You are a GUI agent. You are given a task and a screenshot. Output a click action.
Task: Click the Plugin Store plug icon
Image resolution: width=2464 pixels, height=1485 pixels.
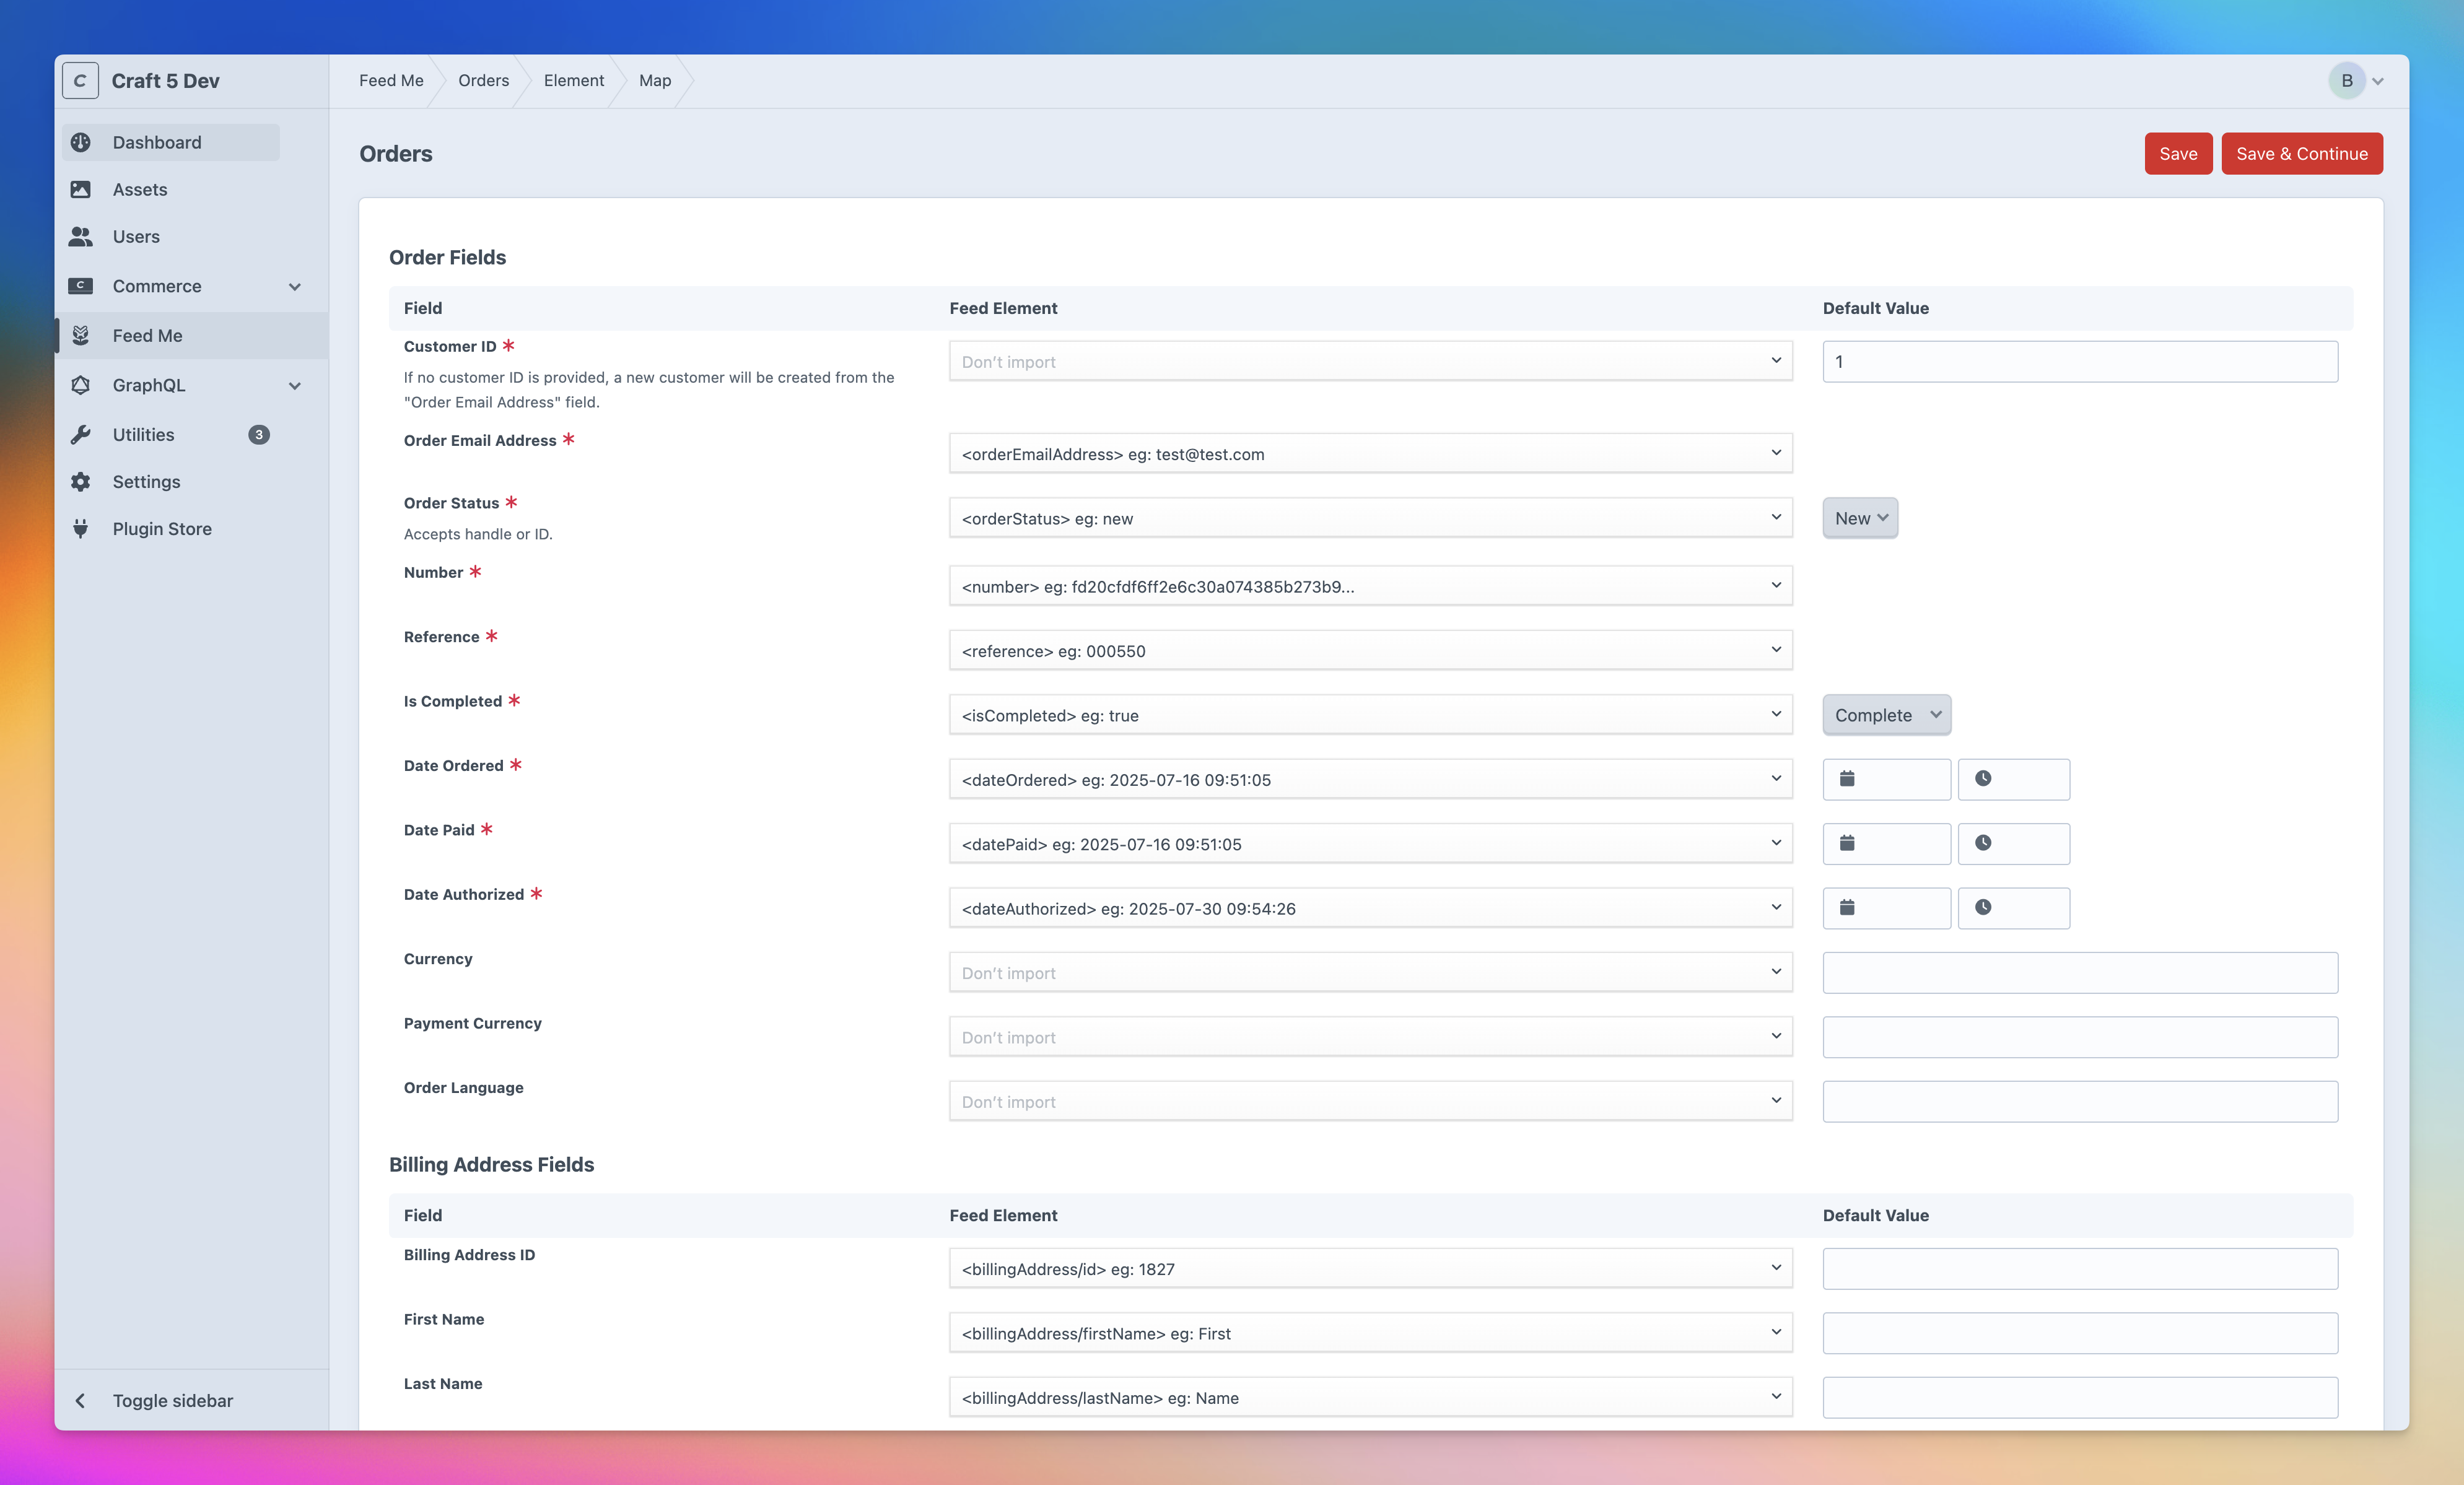[x=81, y=528]
